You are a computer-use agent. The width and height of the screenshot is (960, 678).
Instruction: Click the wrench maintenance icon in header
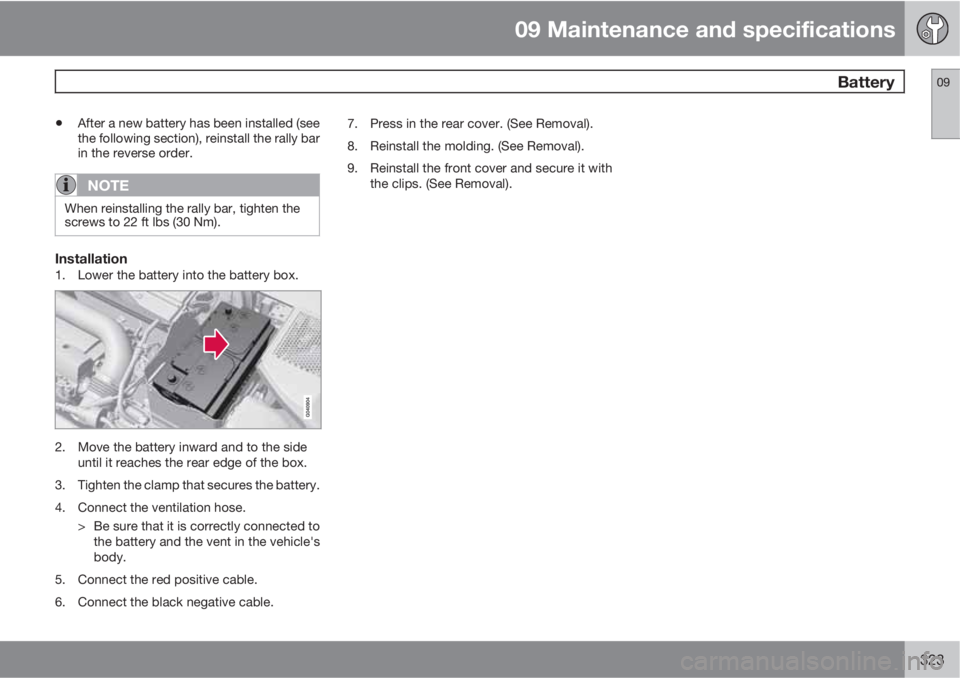(932, 29)
